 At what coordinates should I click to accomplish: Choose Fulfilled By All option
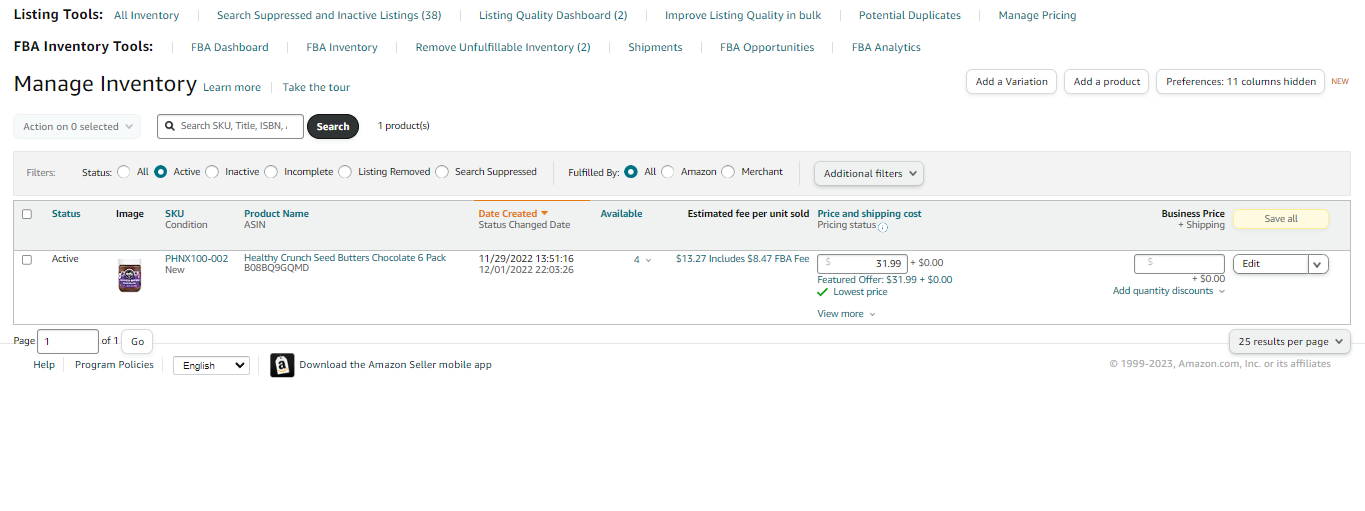pyautogui.click(x=631, y=172)
